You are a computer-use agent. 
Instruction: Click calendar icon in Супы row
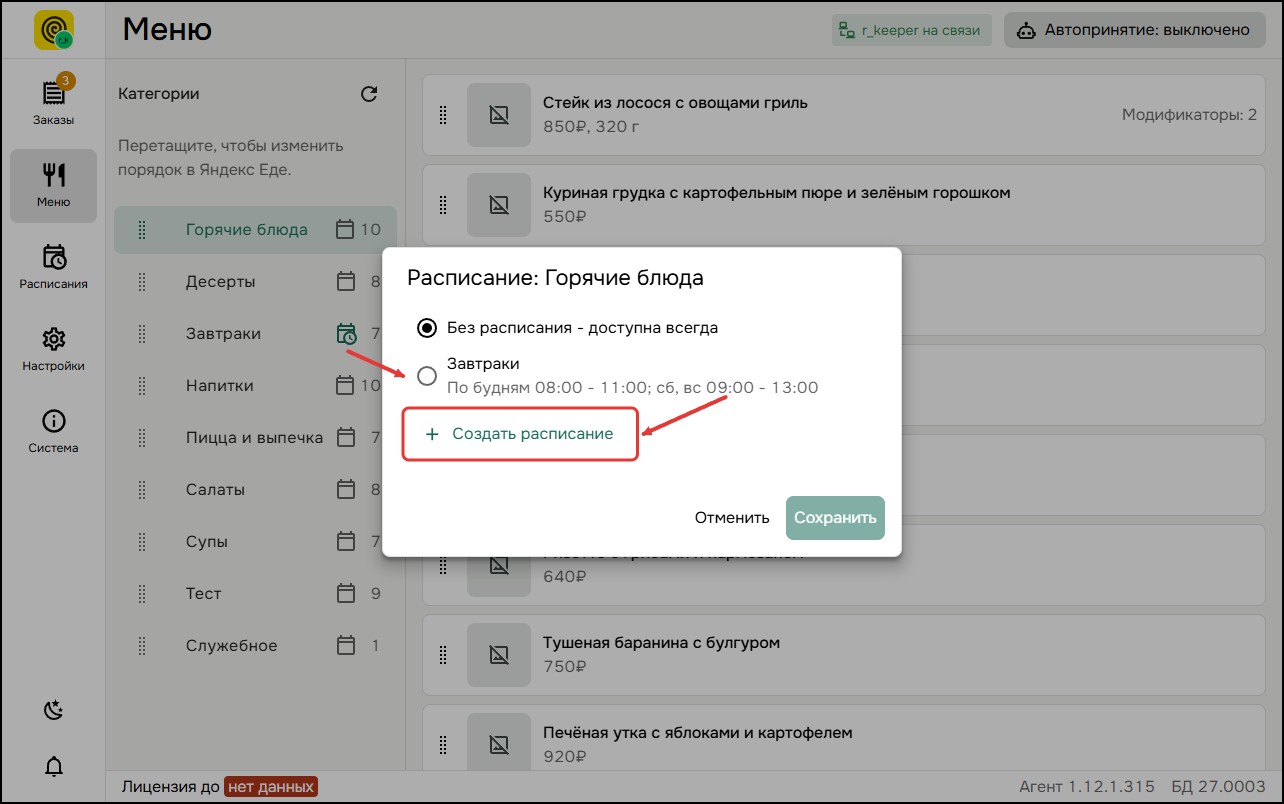(346, 541)
